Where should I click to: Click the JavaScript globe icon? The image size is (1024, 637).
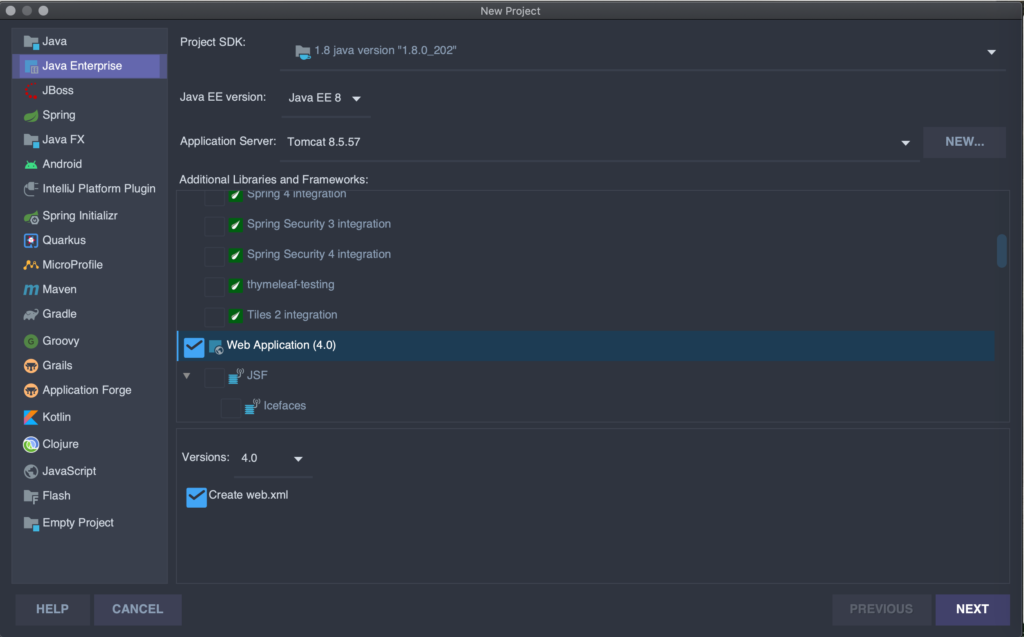pos(31,471)
